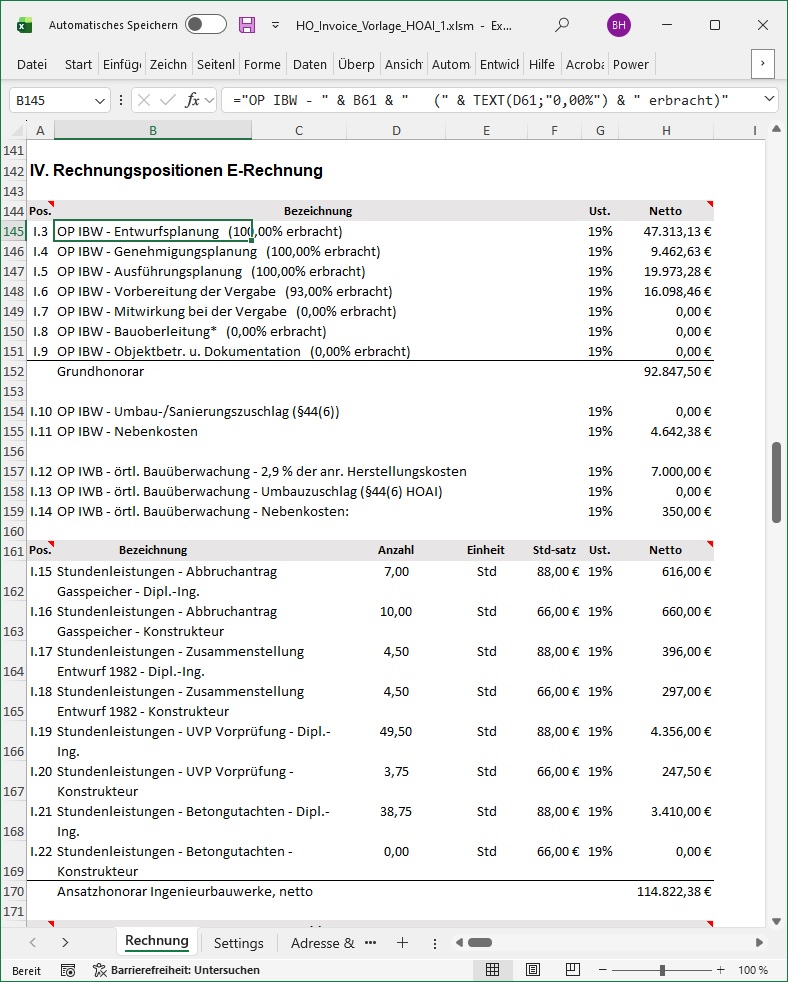Screen dimensions: 788x982
Task: Switch to the 'Adresse &' sheet tab
Action: tap(323, 943)
